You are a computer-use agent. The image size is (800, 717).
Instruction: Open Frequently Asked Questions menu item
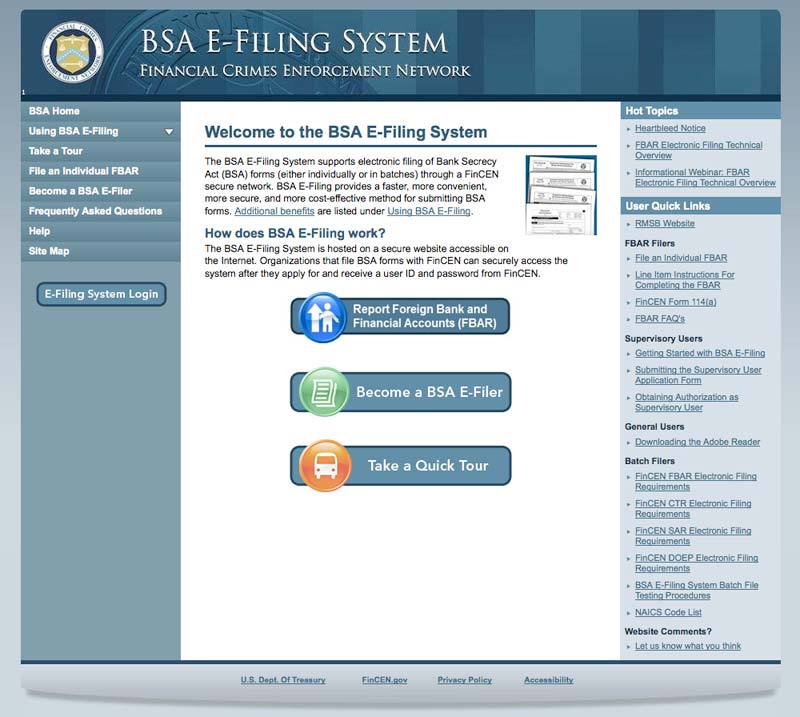click(x=101, y=211)
